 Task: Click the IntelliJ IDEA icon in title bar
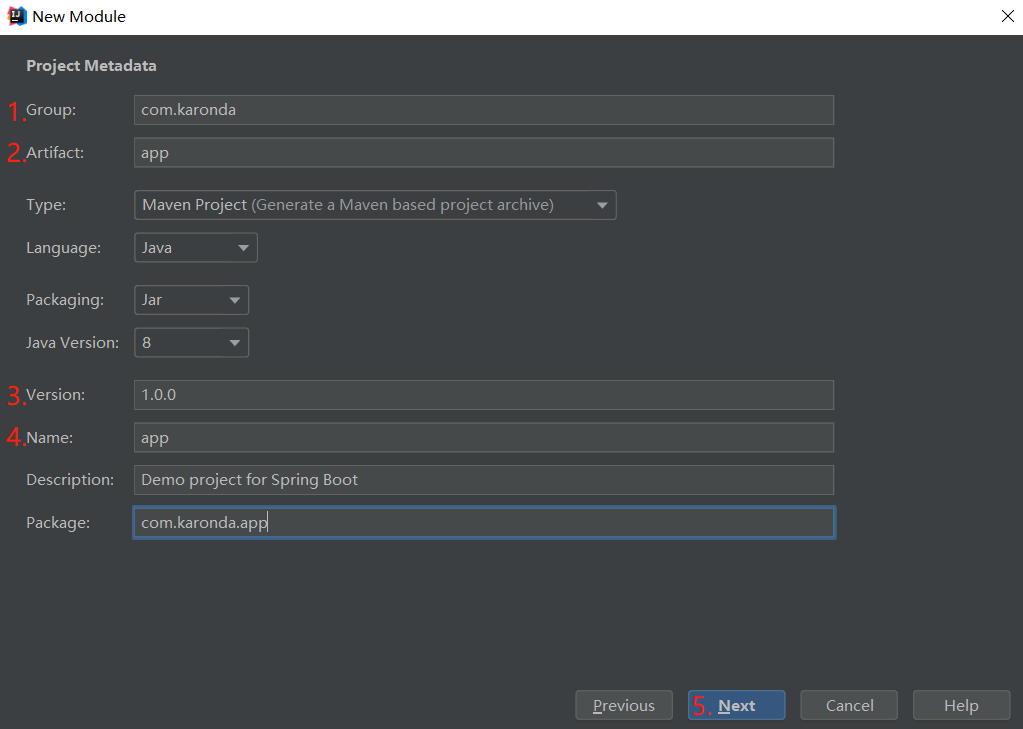coord(16,16)
